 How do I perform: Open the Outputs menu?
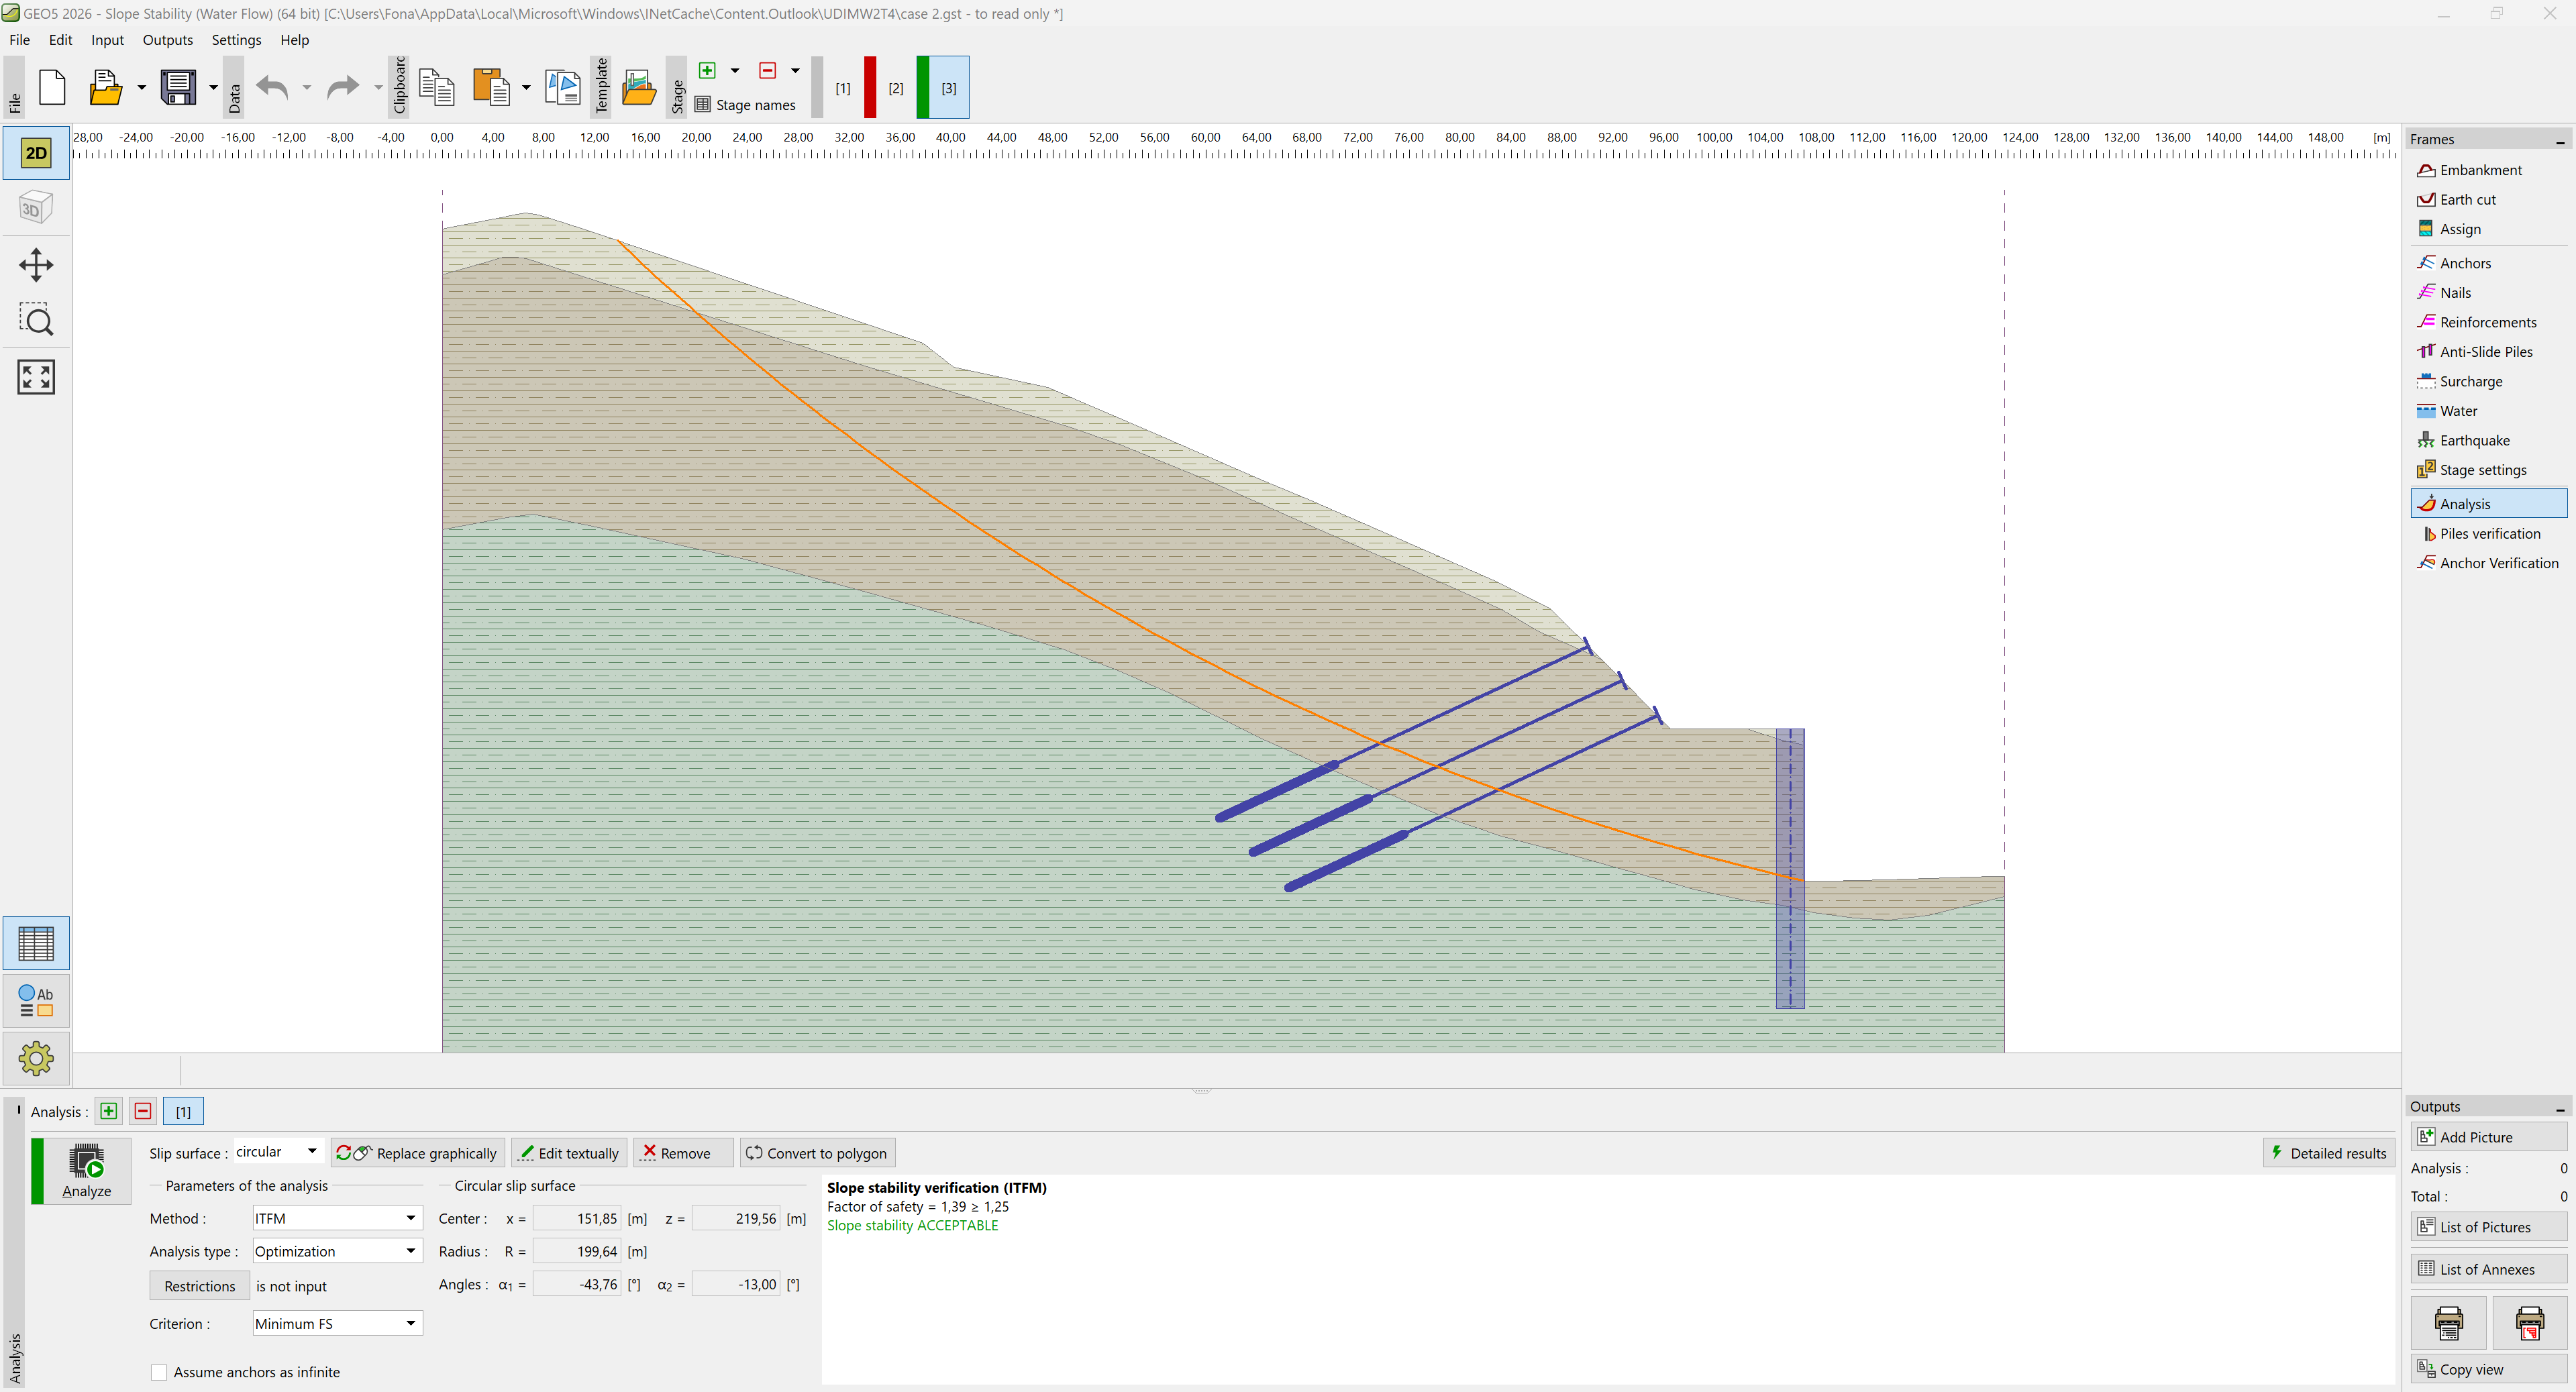167,40
